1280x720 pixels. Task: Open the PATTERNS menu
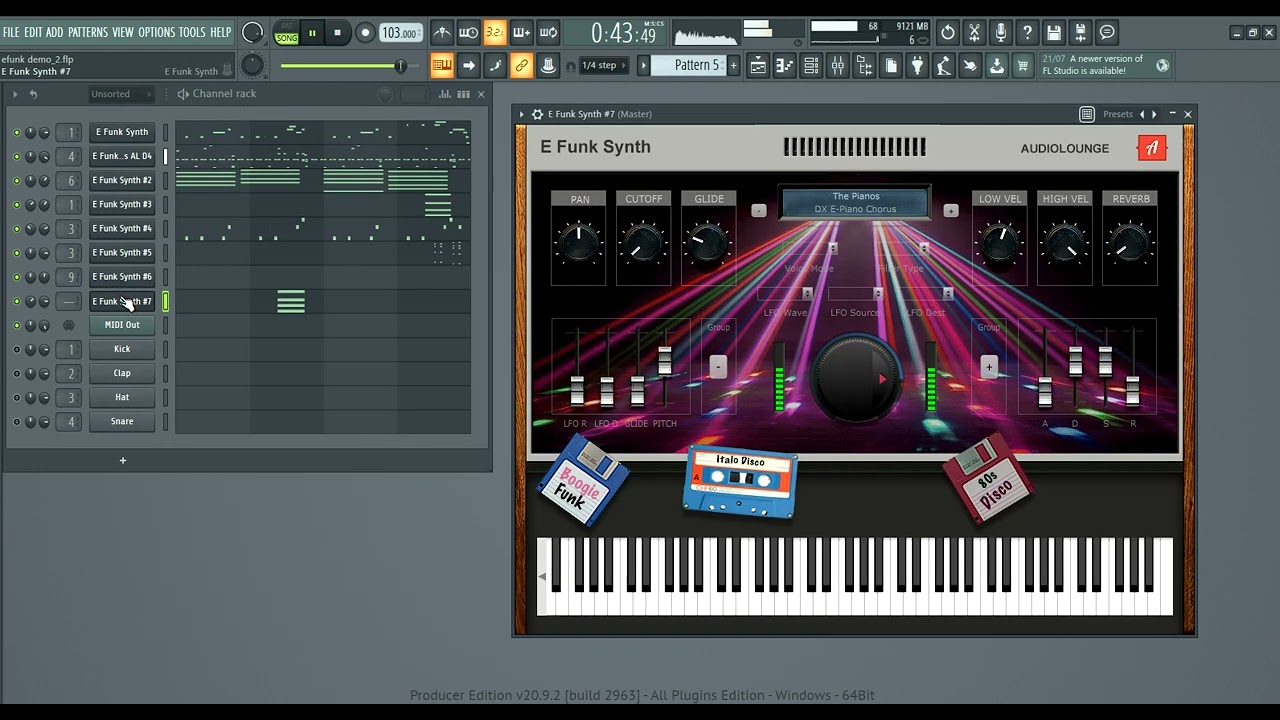point(88,32)
